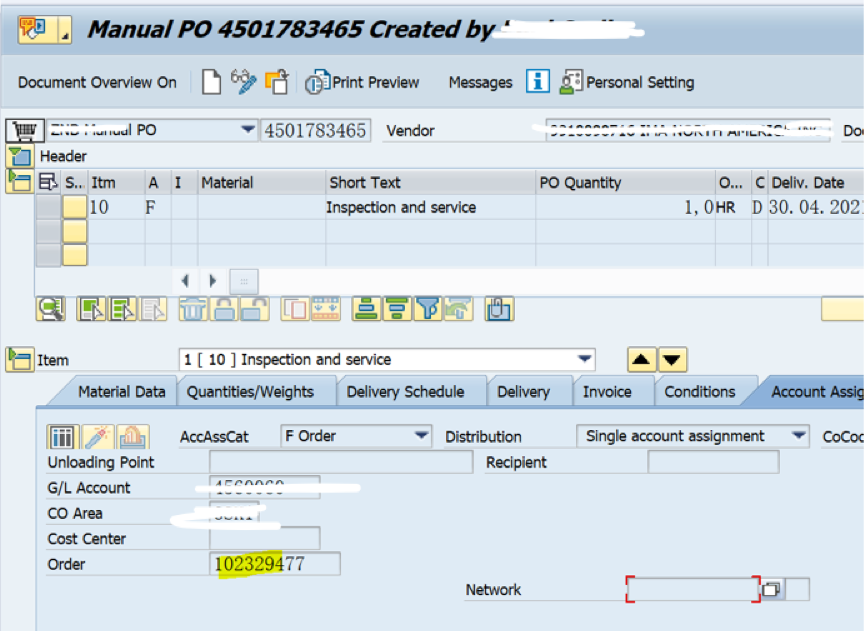Image resolution: width=864 pixels, height=631 pixels.
Task: Collapse item overview section toggle icon
Action: 20,181
